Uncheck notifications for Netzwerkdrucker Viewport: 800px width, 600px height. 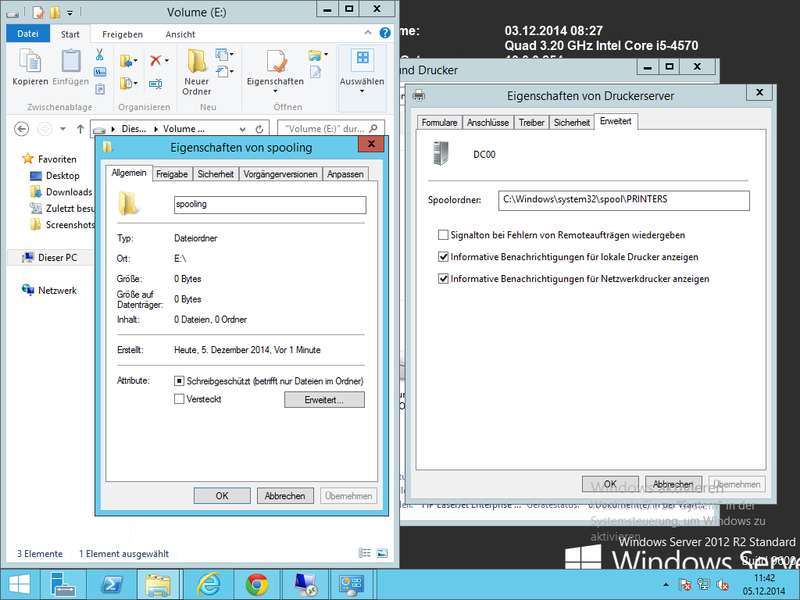tap(443, 279)
